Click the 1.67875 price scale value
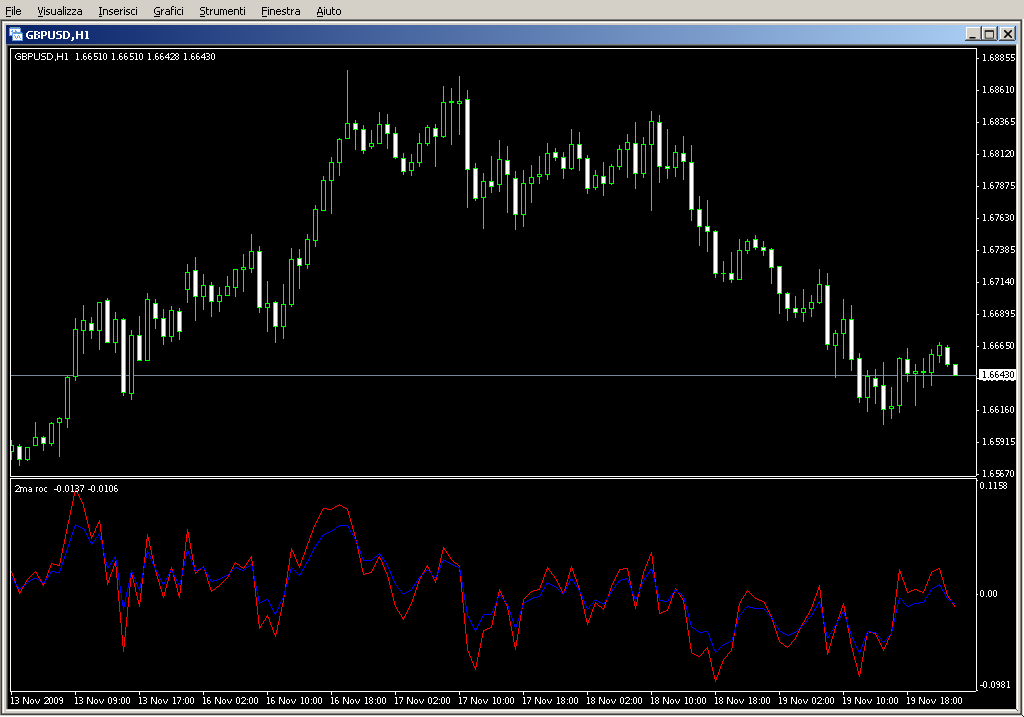The width and height of the screenshot is (1024, 717). click(999, 185)
